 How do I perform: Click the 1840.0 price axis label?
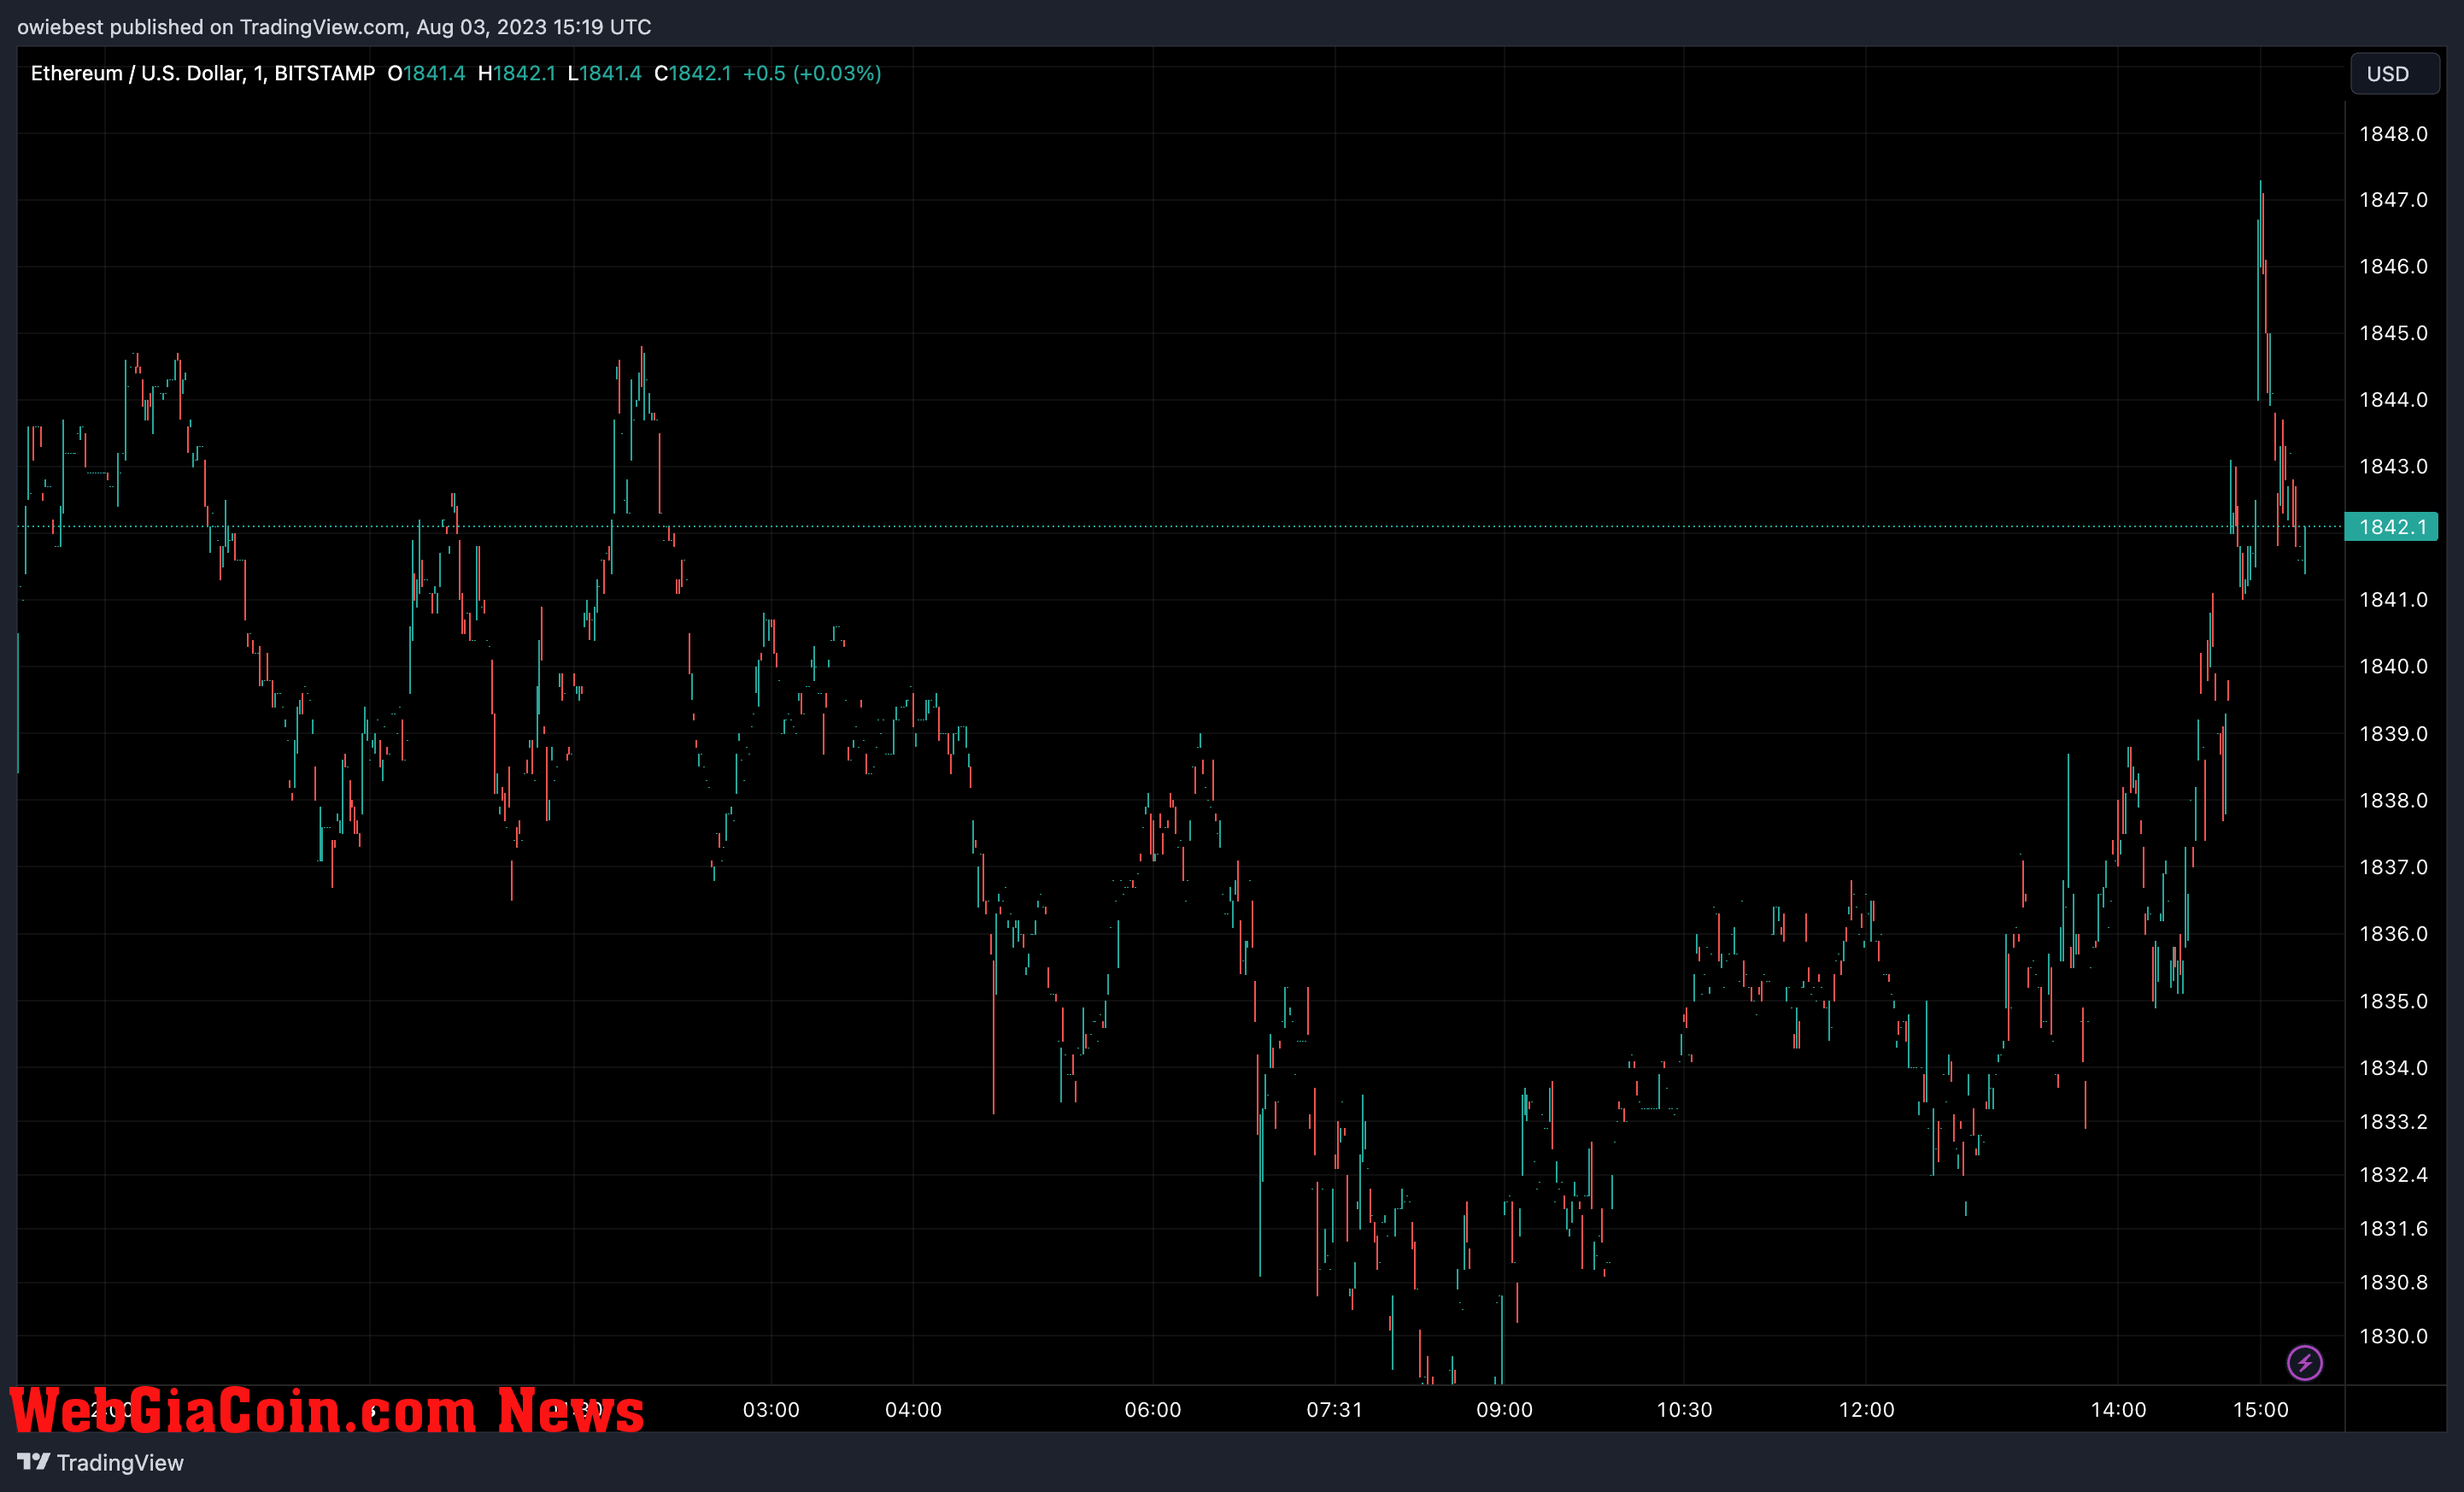point(2393,666)
